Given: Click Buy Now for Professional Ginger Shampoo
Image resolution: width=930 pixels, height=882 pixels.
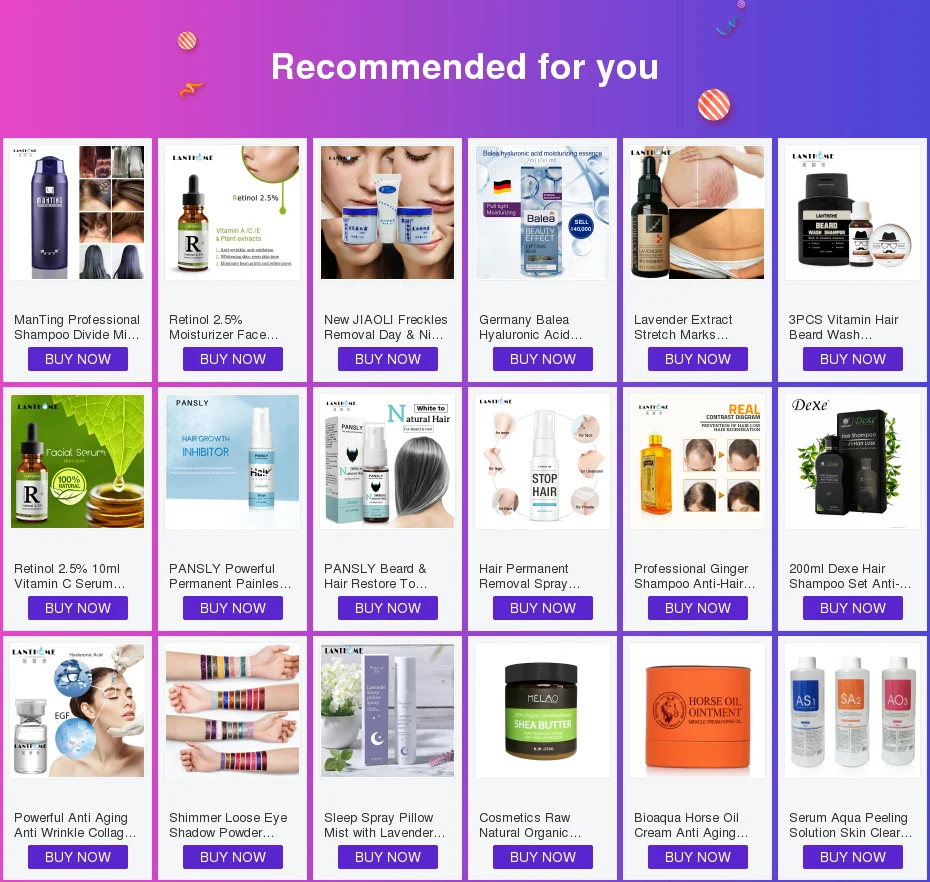Looking at the screenshot, I should pyautogui.click(x=698, y=608).
